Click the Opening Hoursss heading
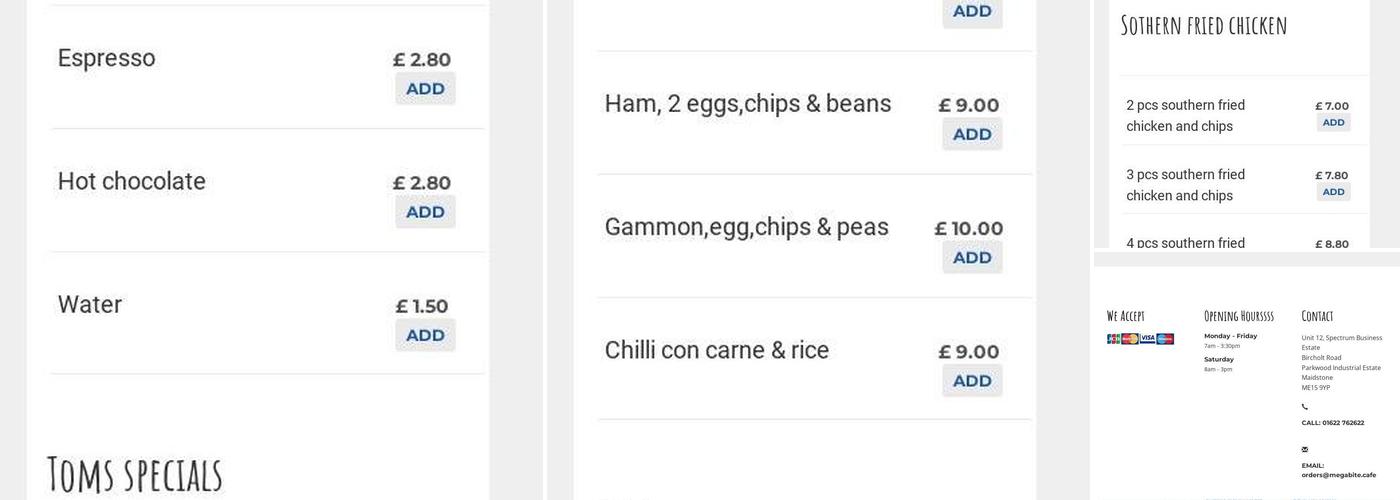 coord(1238,316)
